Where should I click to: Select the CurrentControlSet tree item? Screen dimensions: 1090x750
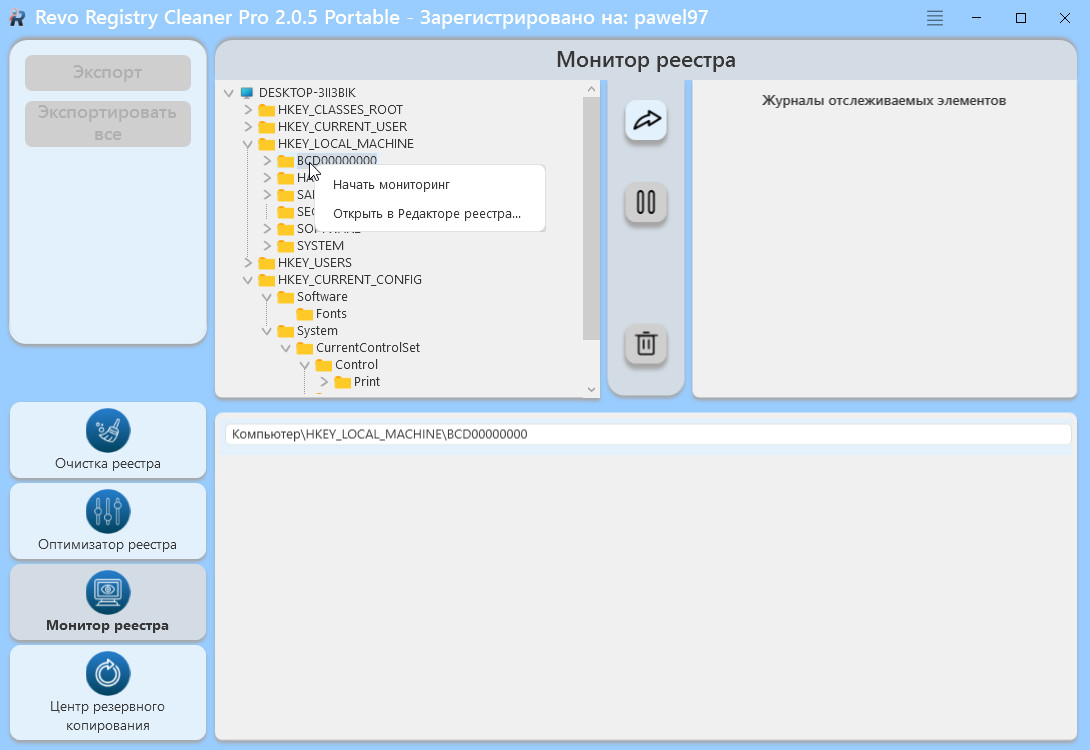pos(367,348)
